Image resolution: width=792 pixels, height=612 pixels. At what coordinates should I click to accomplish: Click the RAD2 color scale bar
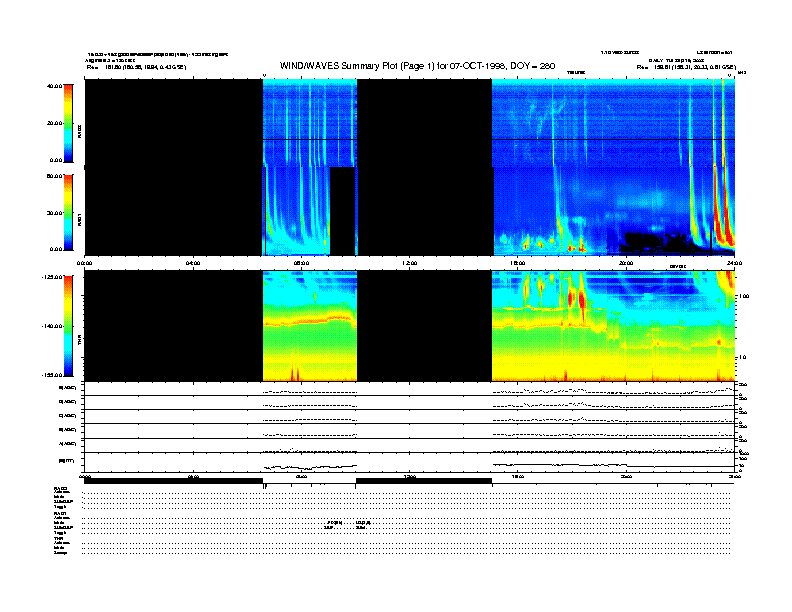click(68, 123)
